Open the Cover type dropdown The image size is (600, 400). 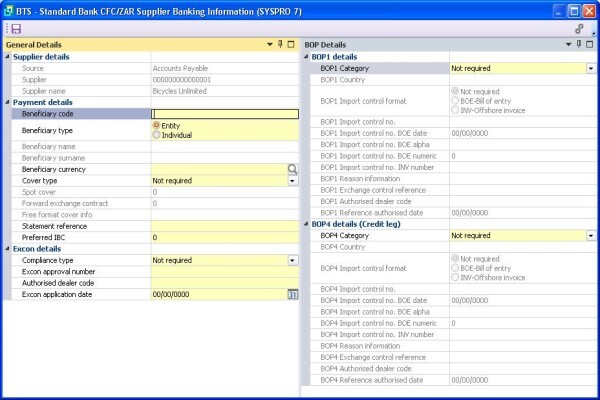click(x=293, y=181)
